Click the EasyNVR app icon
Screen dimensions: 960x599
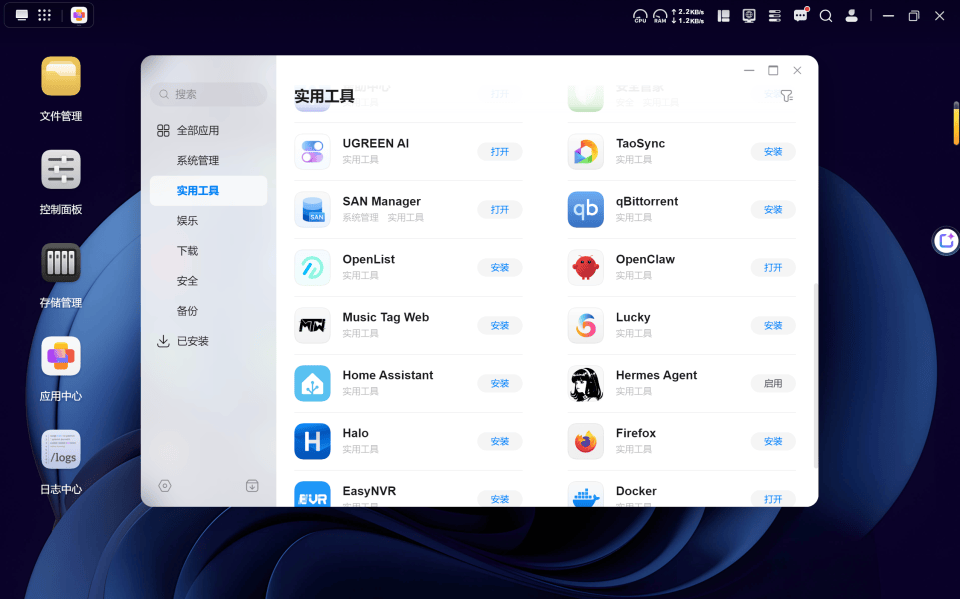tap(312, 494)
